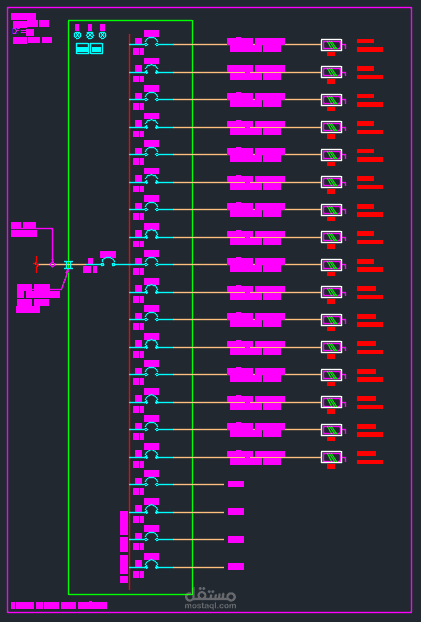421x622 pixels.
Task: Click the magenta label of the bottommost spare circuit
Action: tap(236, 566)
